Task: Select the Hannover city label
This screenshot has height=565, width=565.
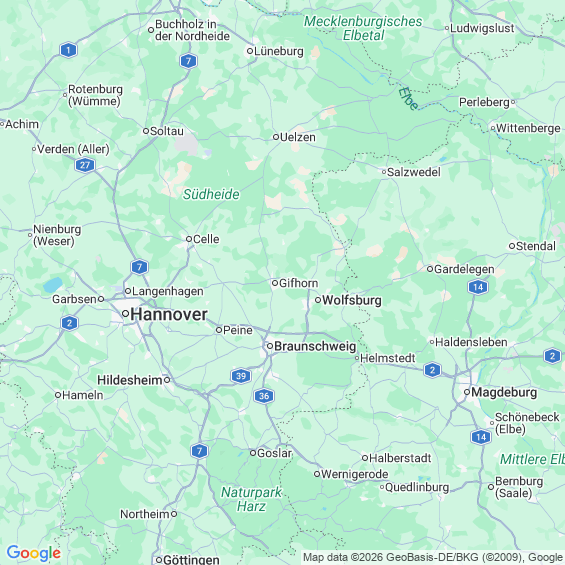Action: pos(169,314)
